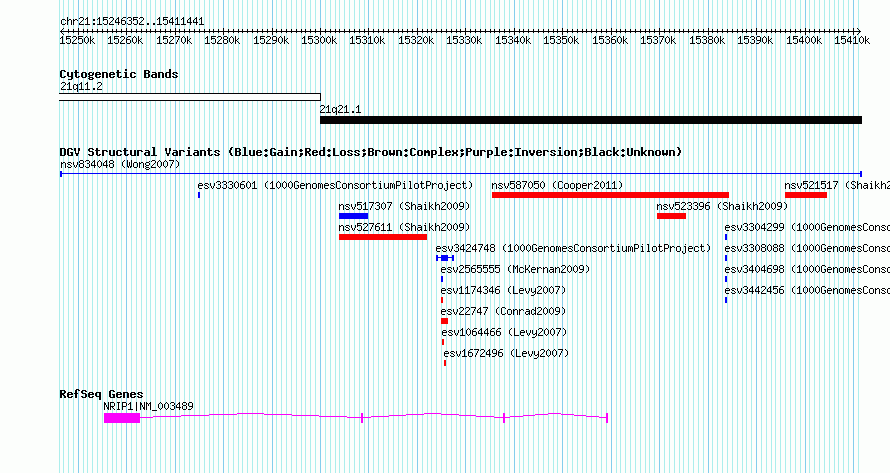
Task: Click the red nsv587050 loss bar
Action: tap(610, 195)
